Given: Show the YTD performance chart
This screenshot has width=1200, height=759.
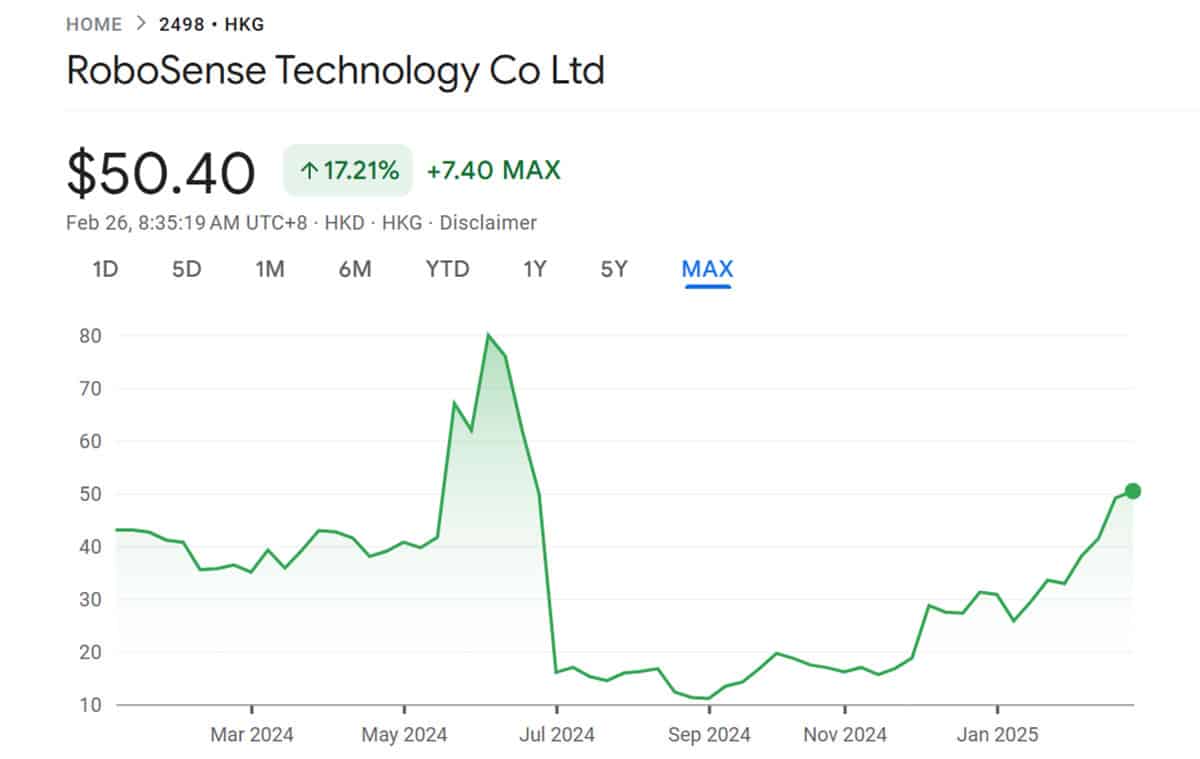Looking at the screenshot, I should click(446, 269).
